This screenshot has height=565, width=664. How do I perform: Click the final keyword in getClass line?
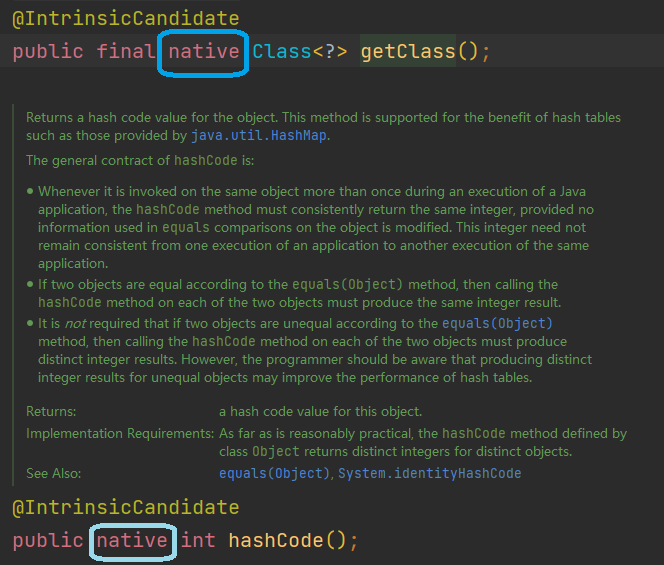126,52
